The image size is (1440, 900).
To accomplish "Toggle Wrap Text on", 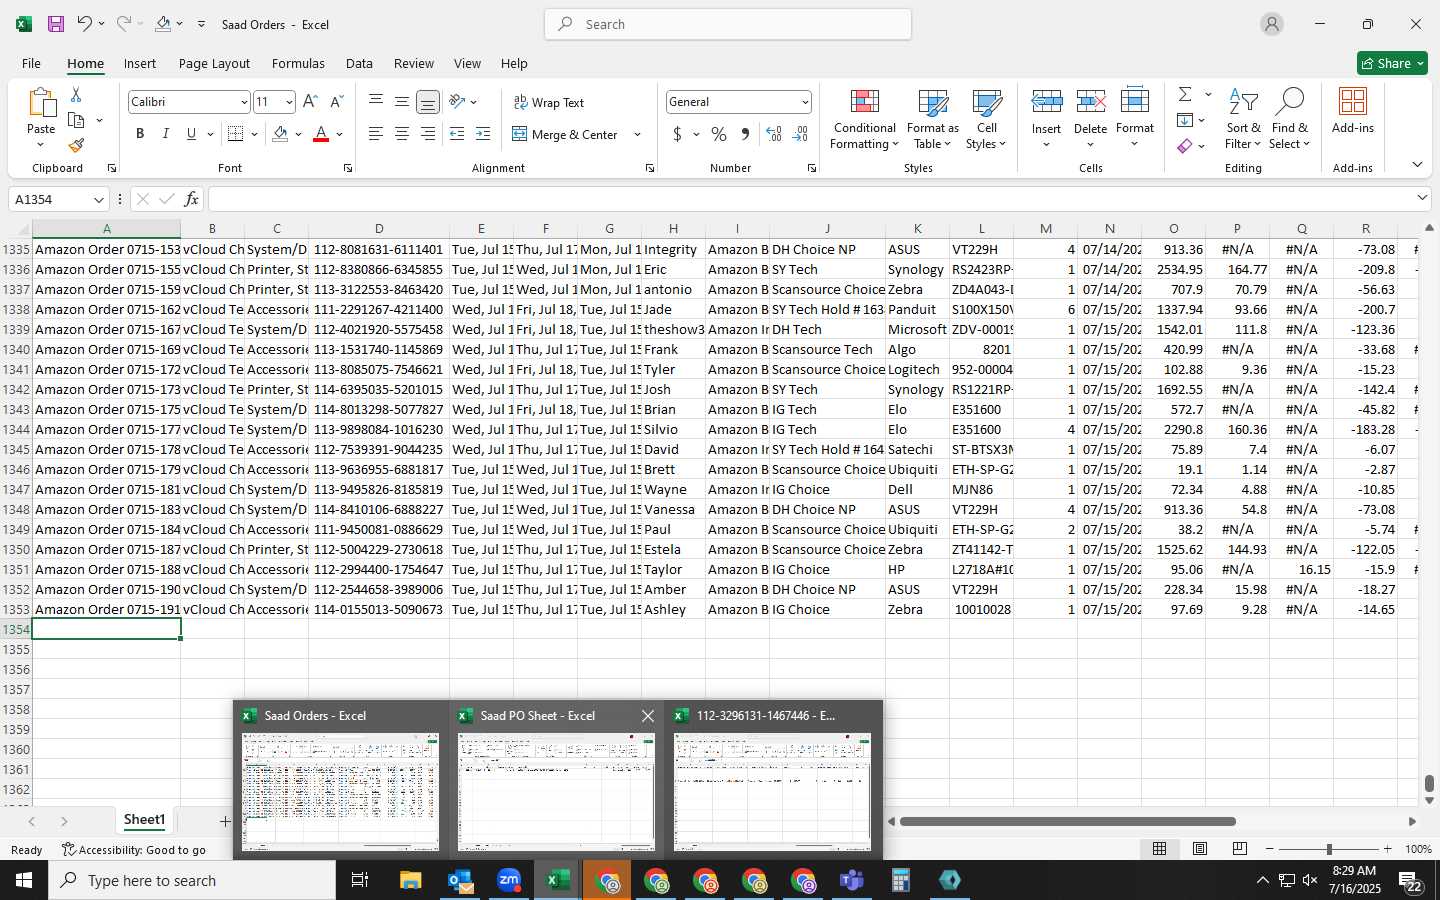I will [549, 102].
